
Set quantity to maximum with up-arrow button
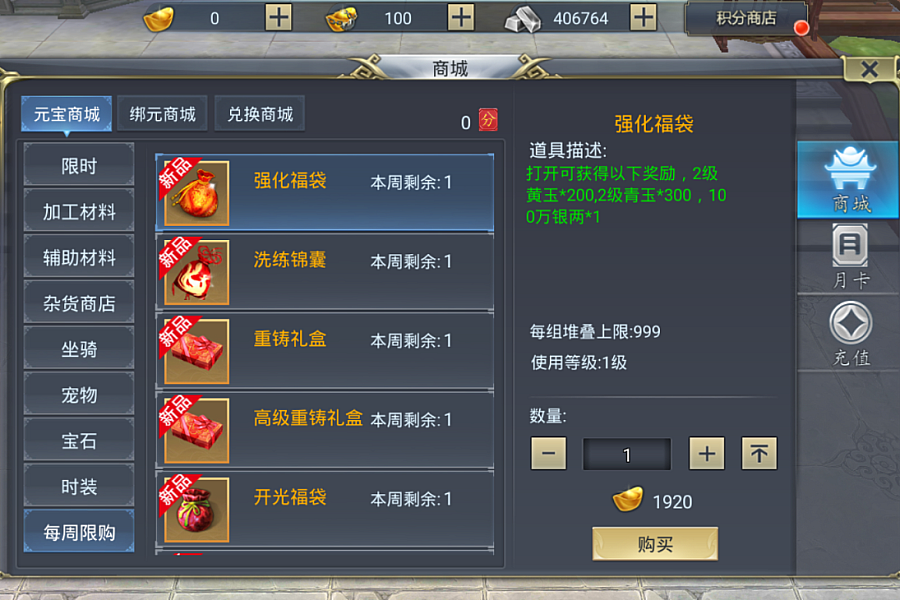759,454
